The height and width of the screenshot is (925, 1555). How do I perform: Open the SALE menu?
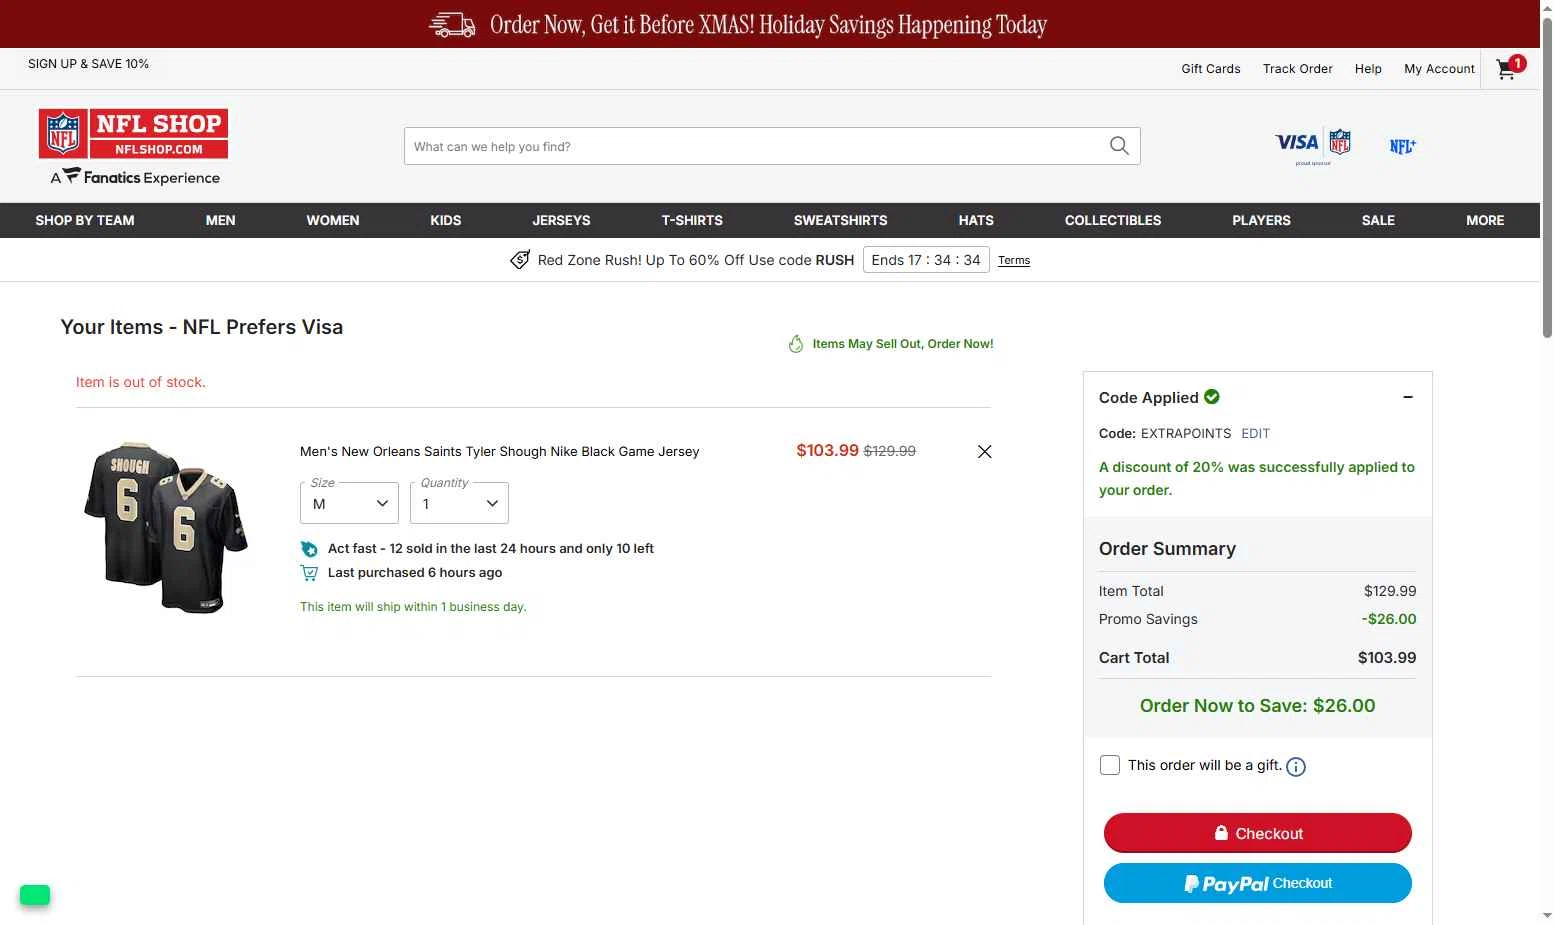click(x=1378, y=220)
